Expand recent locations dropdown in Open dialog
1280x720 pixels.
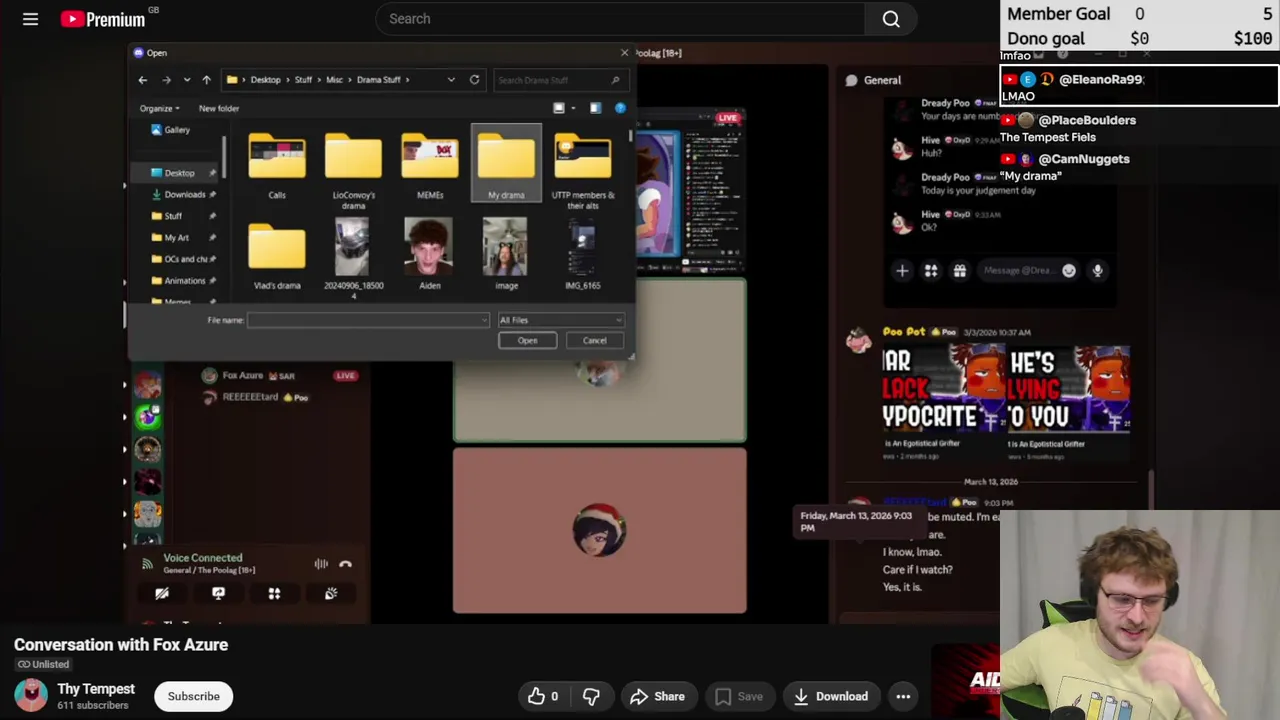tap(186, 80)
